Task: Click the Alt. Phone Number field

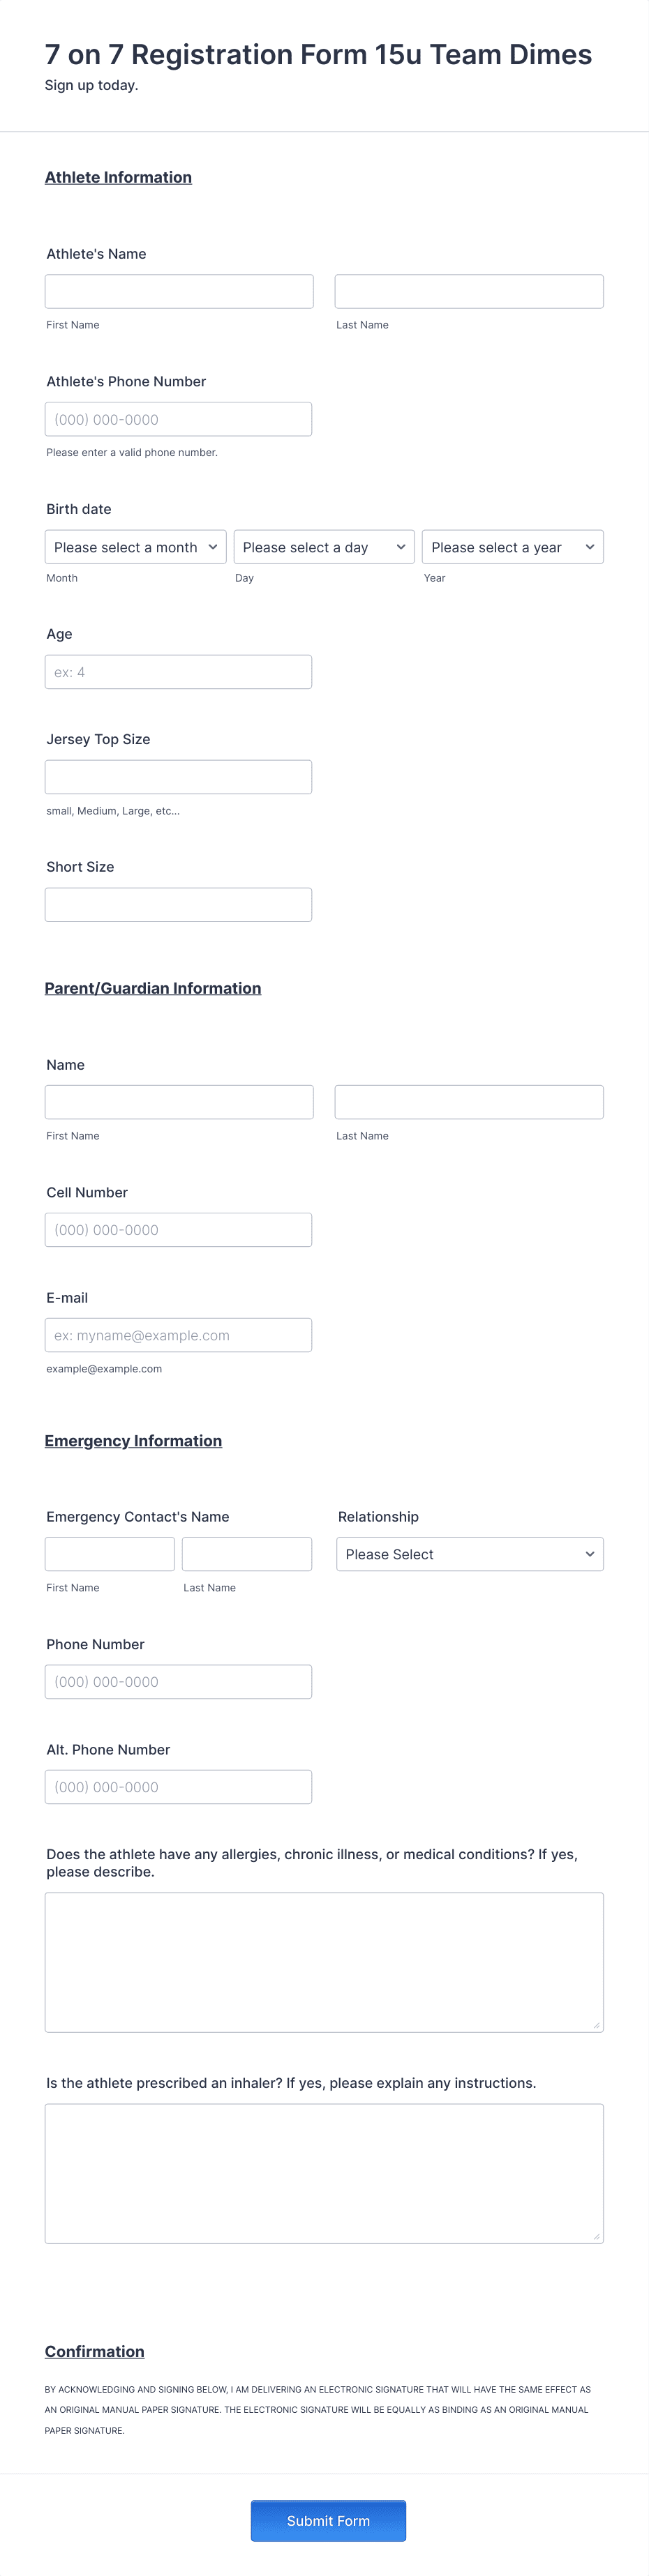Action: click(178, 1787)
